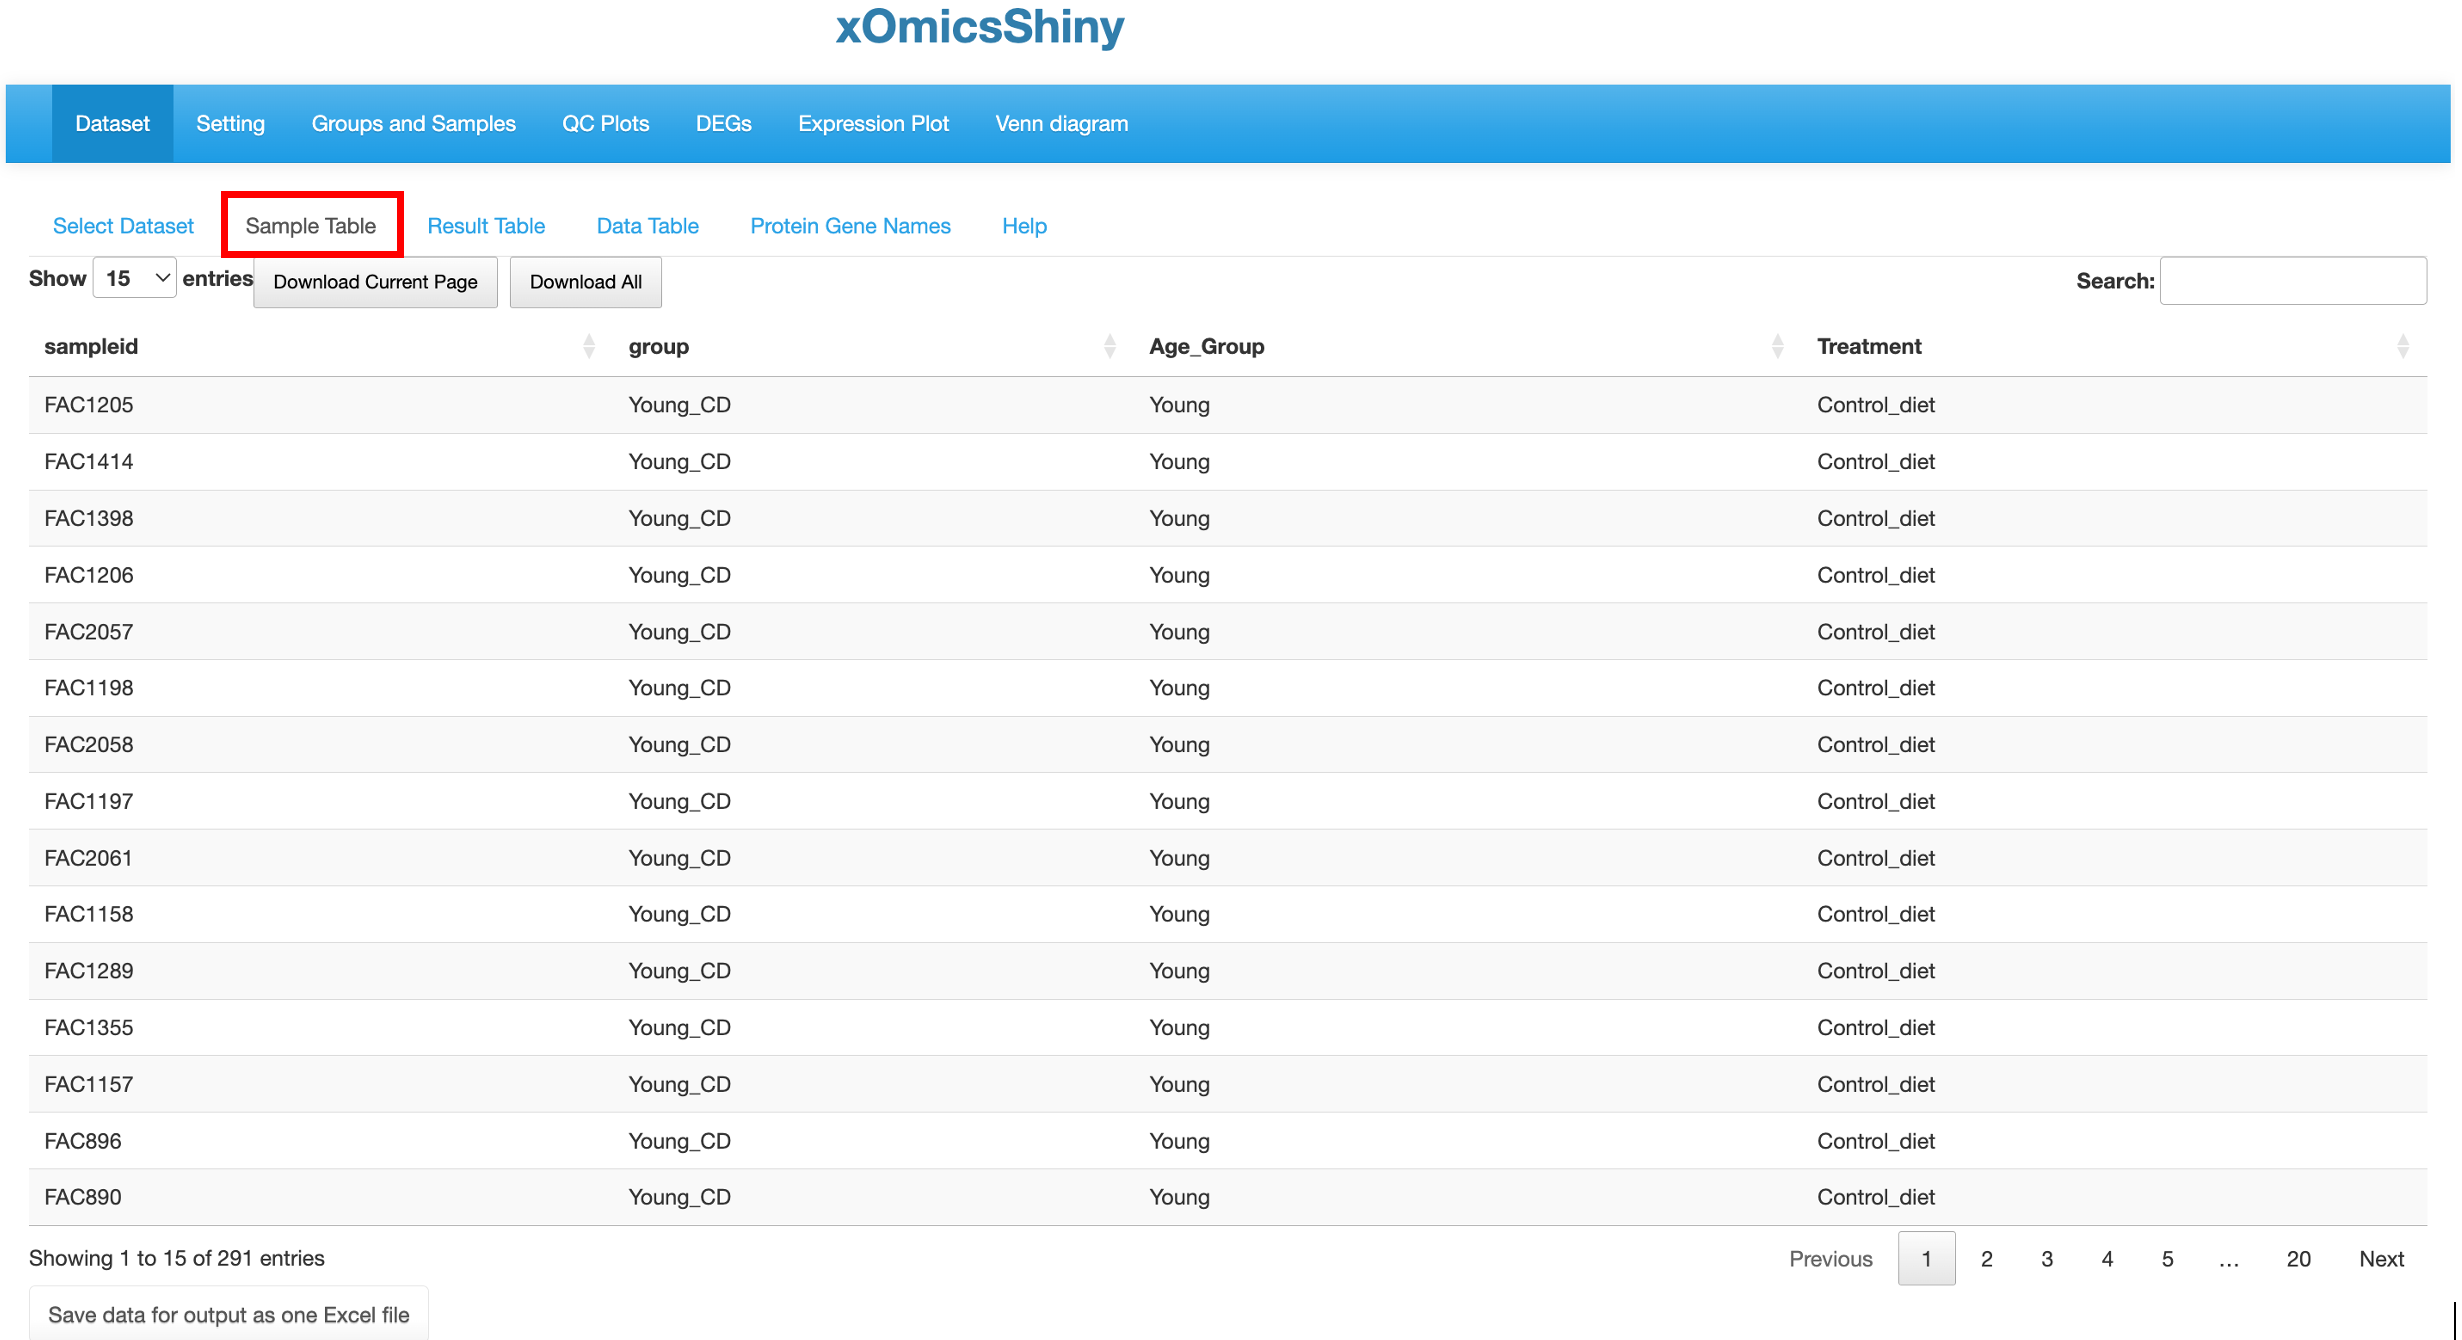Screen dimensions: 2462x1340
Task: Click Showing 1 to 15 of 291 entries
Action: 177,1258
